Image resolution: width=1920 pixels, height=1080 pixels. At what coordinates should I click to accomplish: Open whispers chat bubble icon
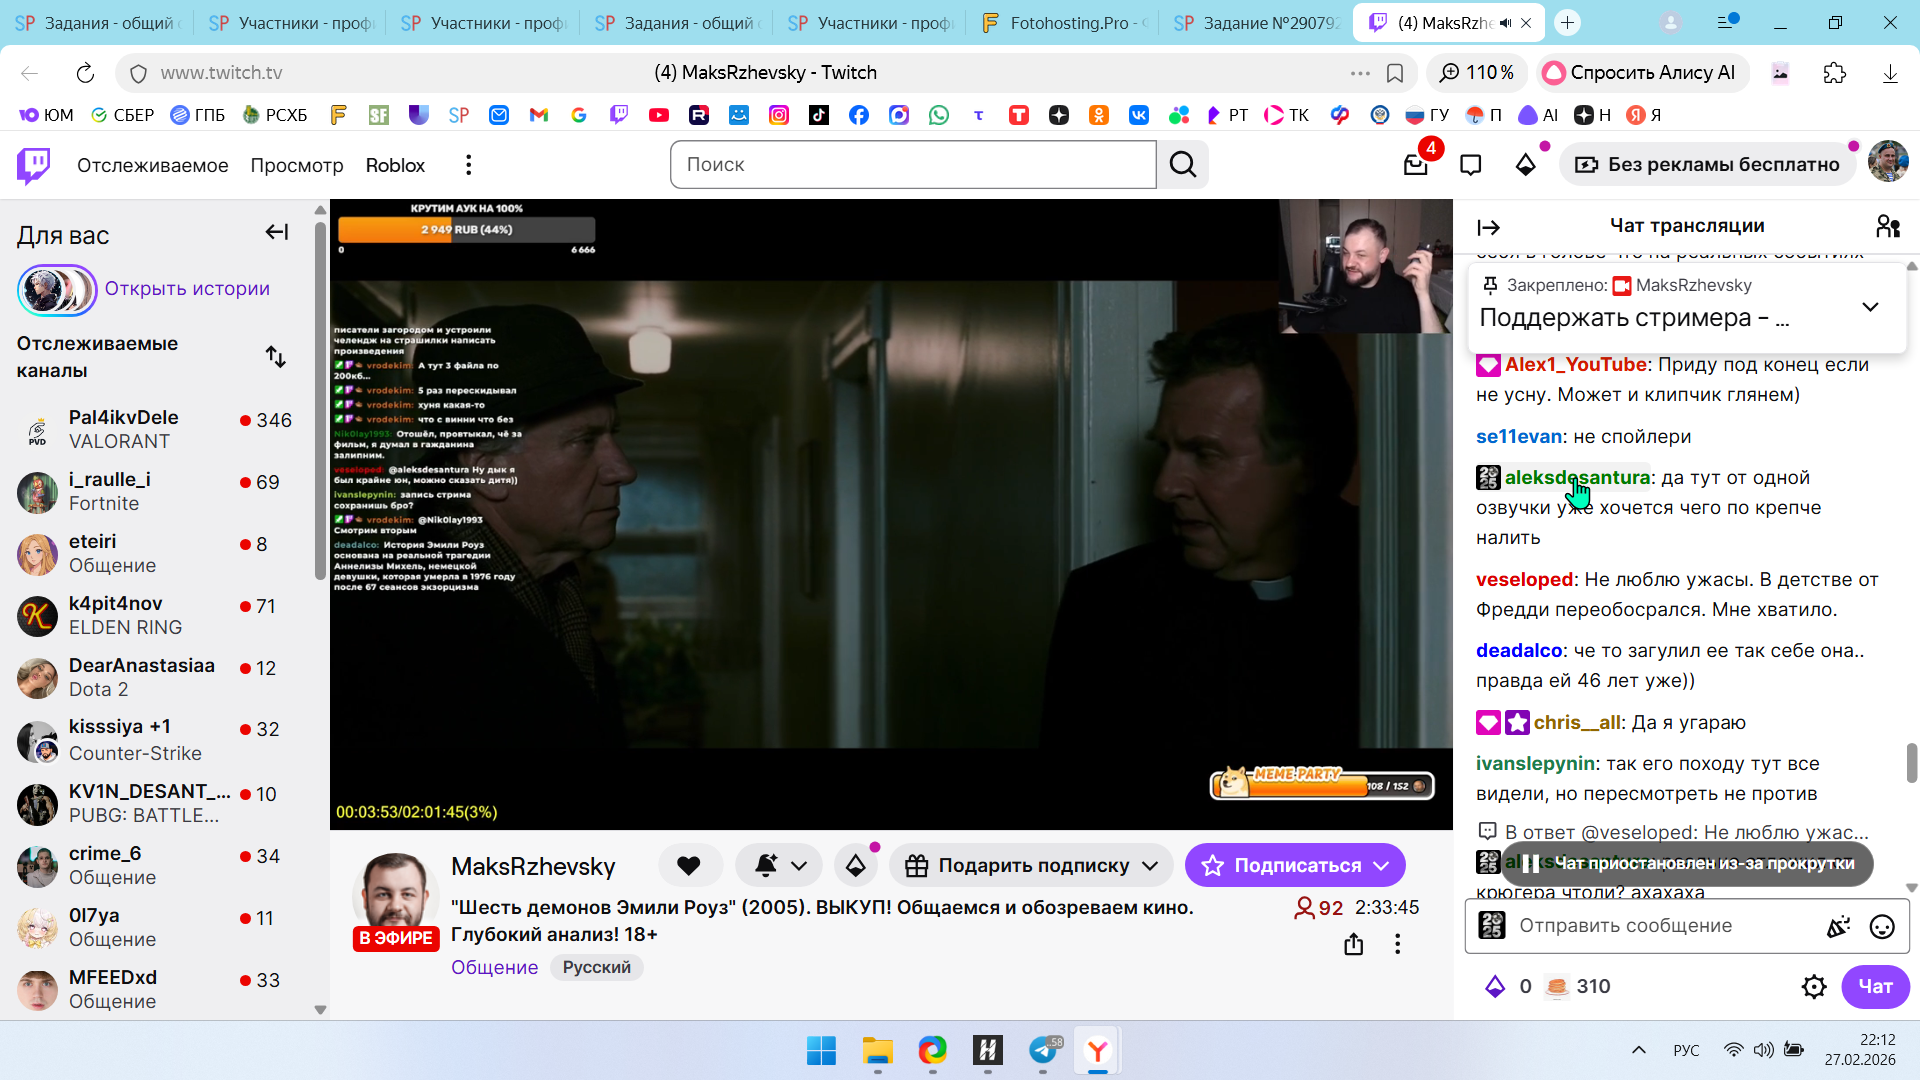coord(1470,165)
